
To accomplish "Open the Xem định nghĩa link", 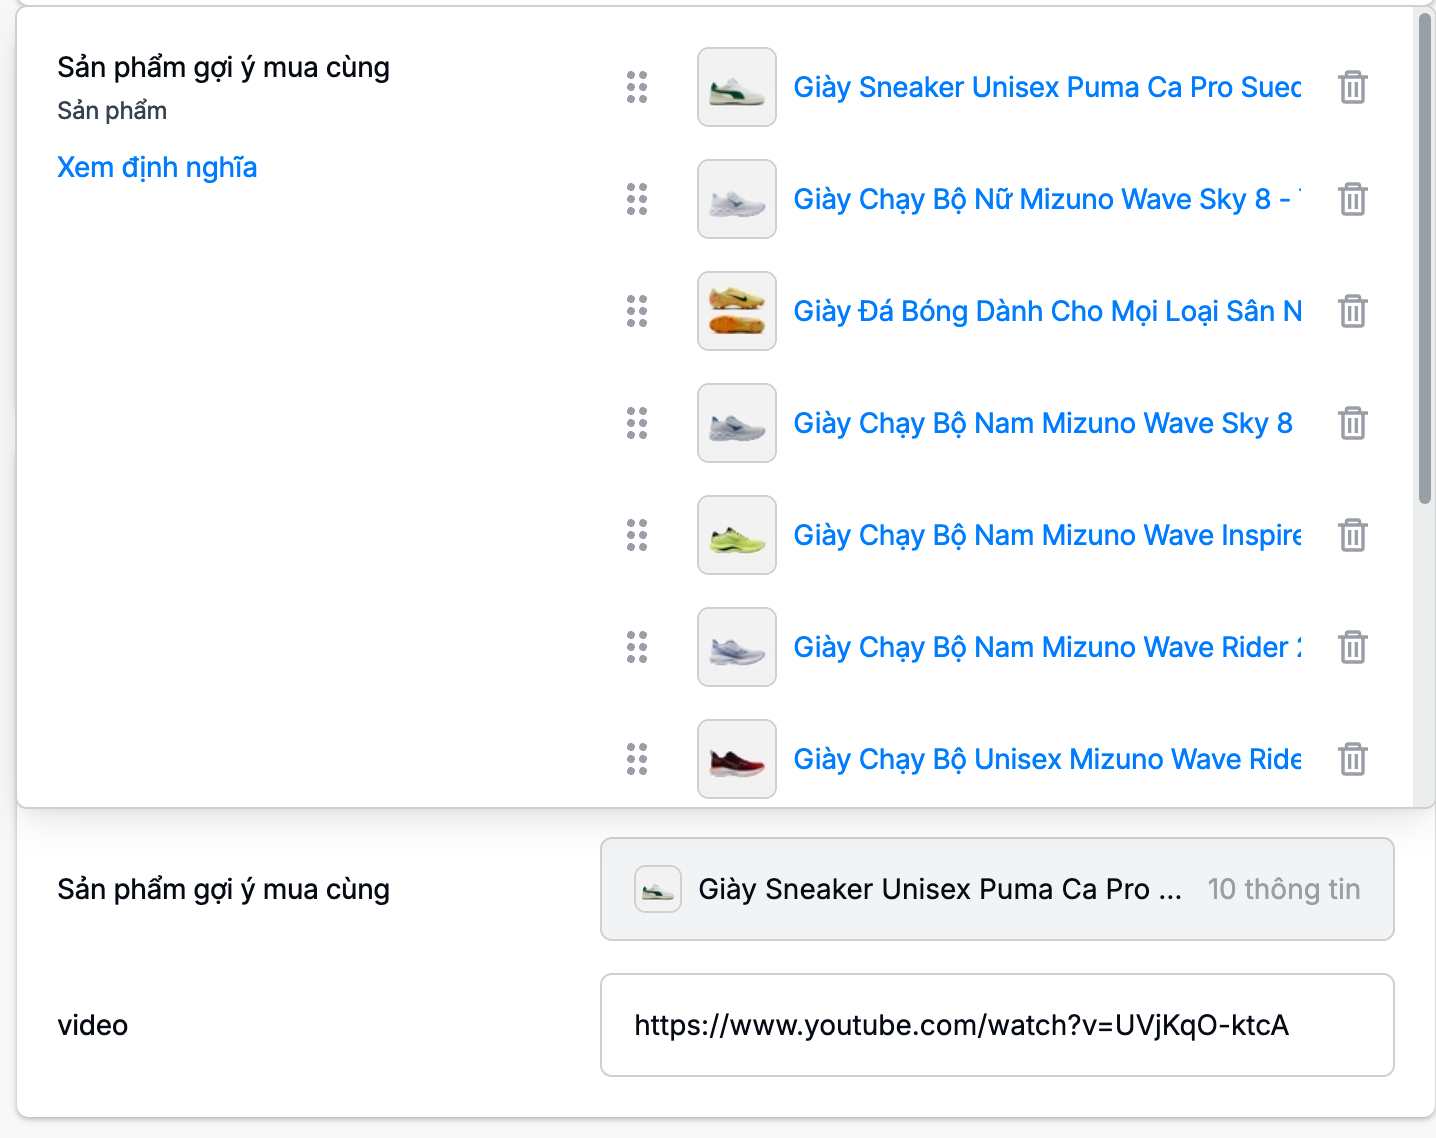I will pyautogui.click(x=157, y=167).
